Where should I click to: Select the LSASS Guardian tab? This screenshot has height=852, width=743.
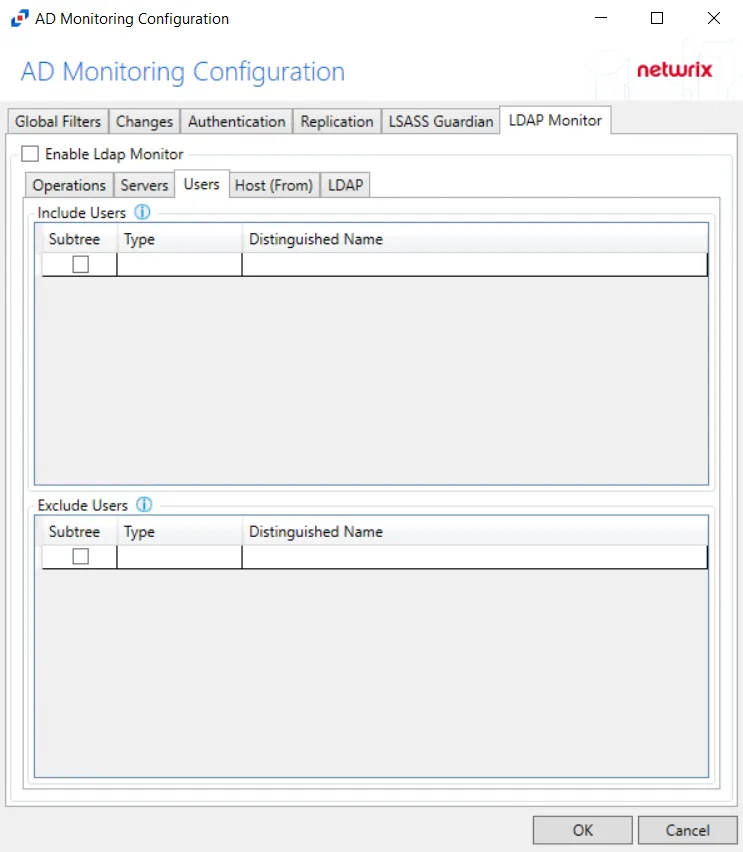tap(441, 121)
